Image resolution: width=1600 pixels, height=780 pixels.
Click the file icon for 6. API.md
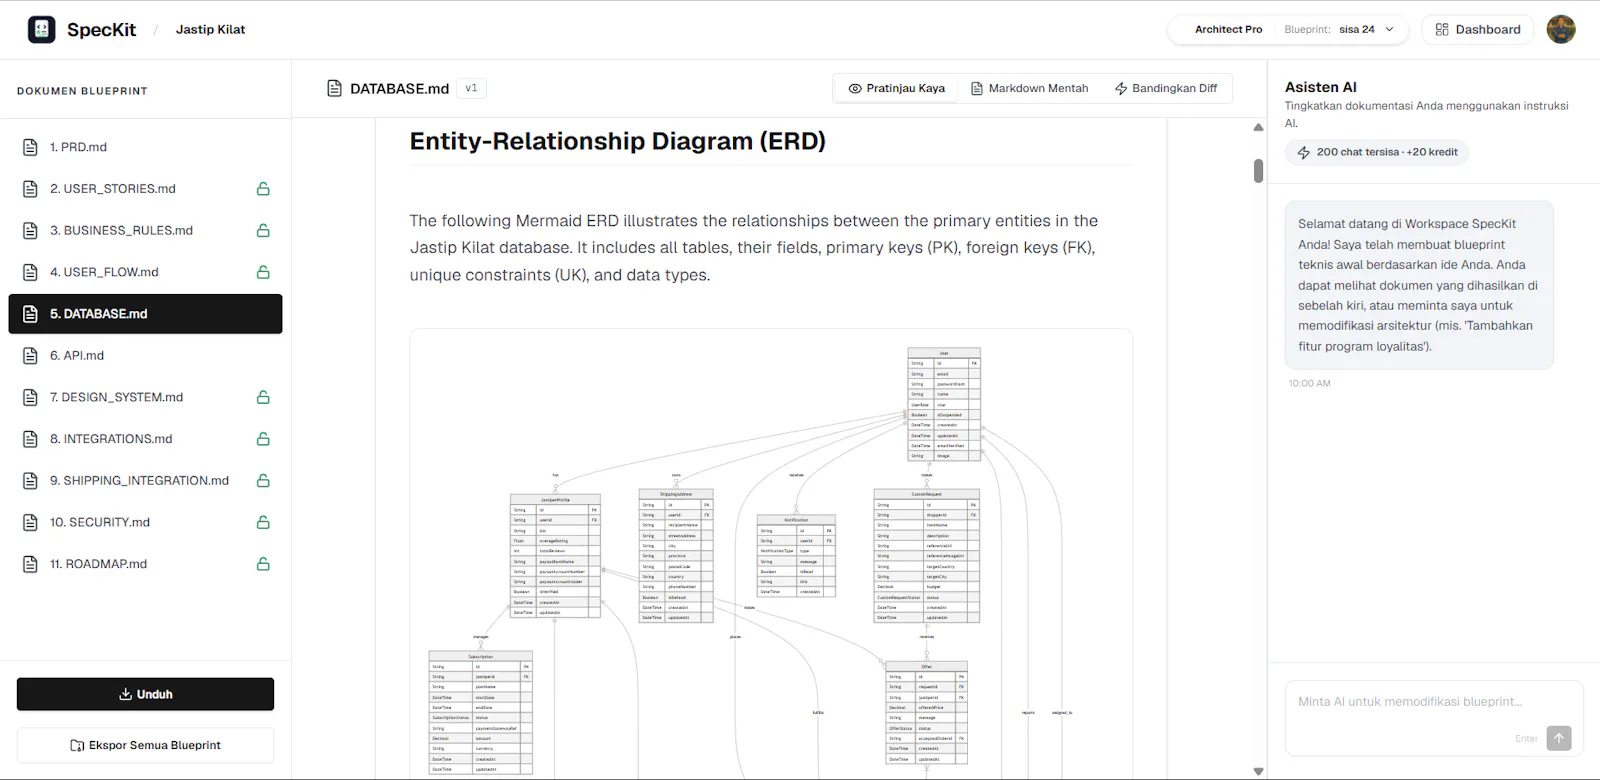(x=30, y=356)
